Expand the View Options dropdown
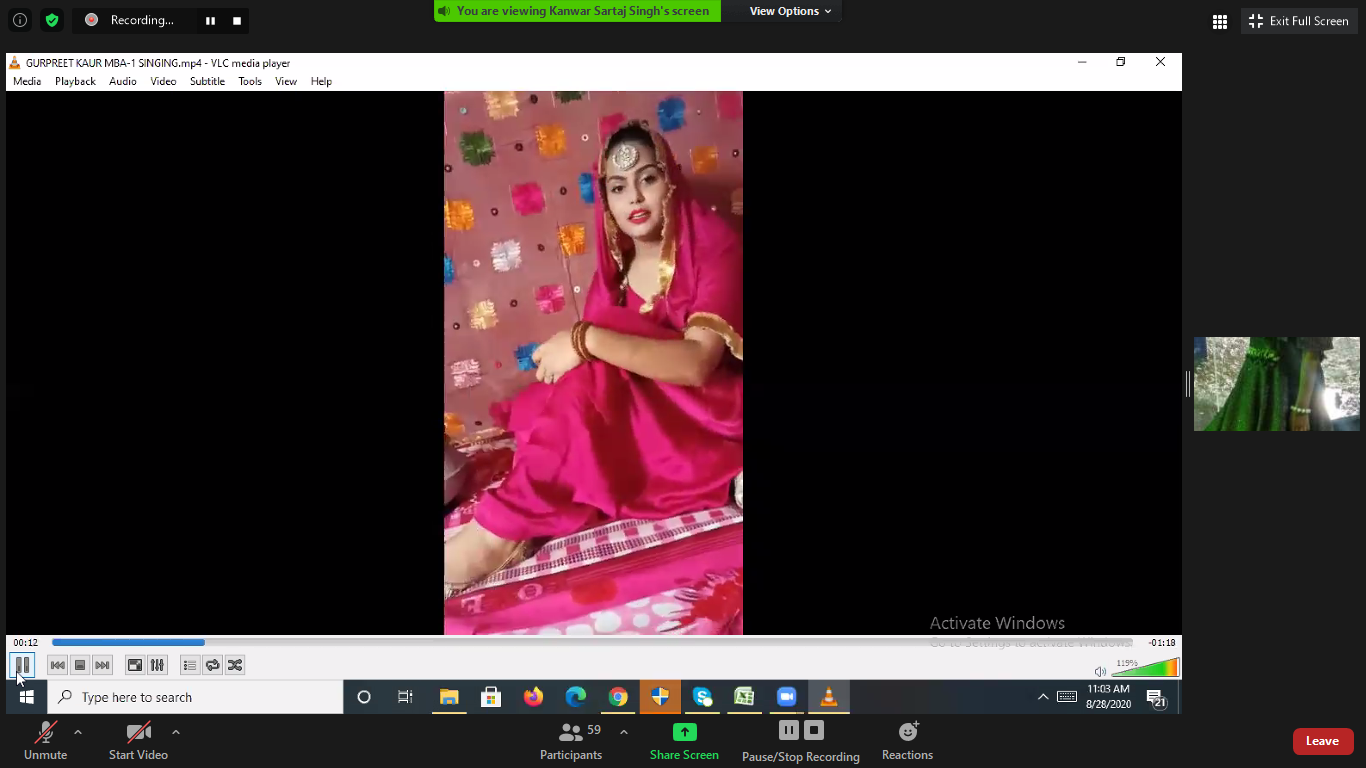 pyautogui.click(x=790, y=11)
